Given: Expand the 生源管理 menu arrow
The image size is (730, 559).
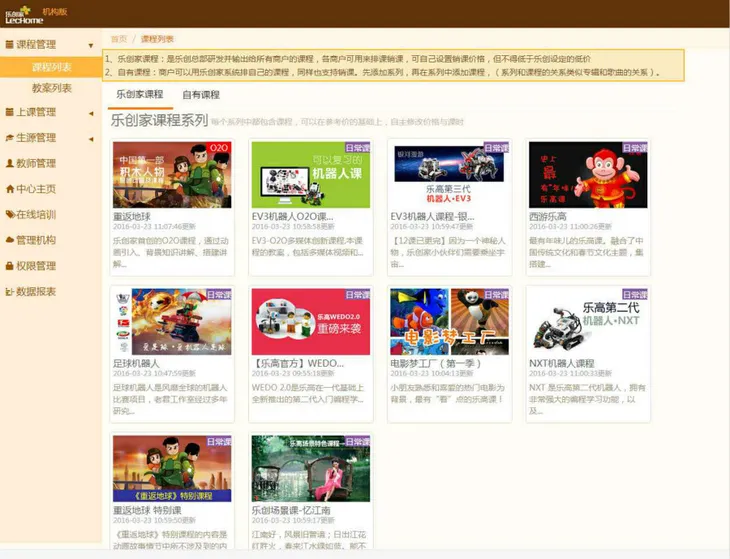Looking at the screenshot, I should pyautogui.click(x=91, y=139).
